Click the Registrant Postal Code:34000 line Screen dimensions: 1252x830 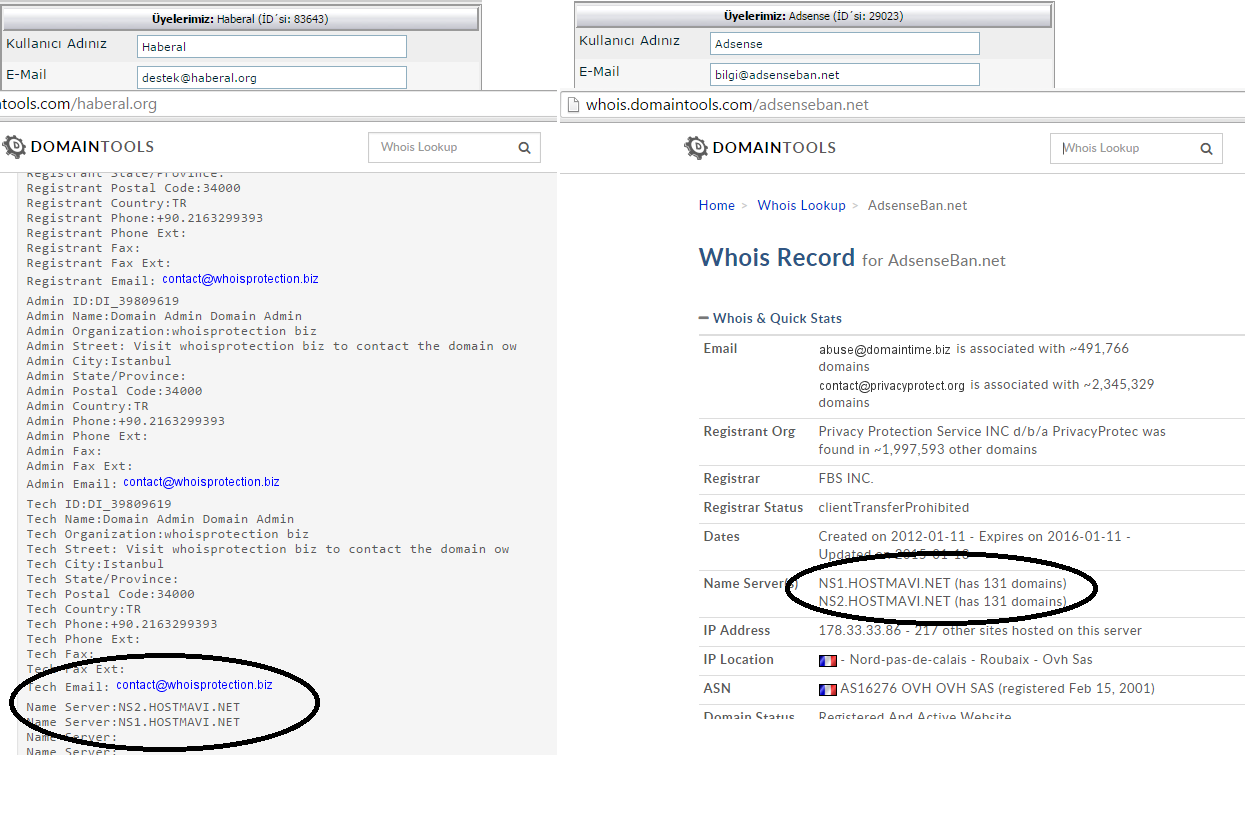133,188
